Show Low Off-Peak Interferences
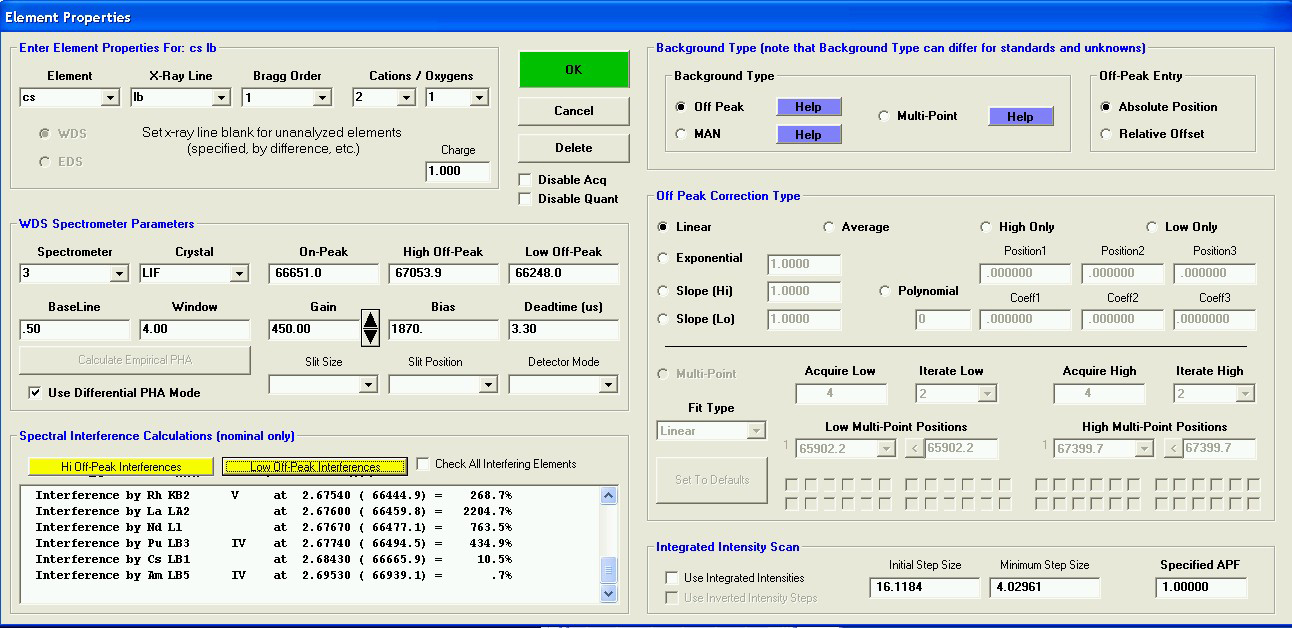 (315, 467)
